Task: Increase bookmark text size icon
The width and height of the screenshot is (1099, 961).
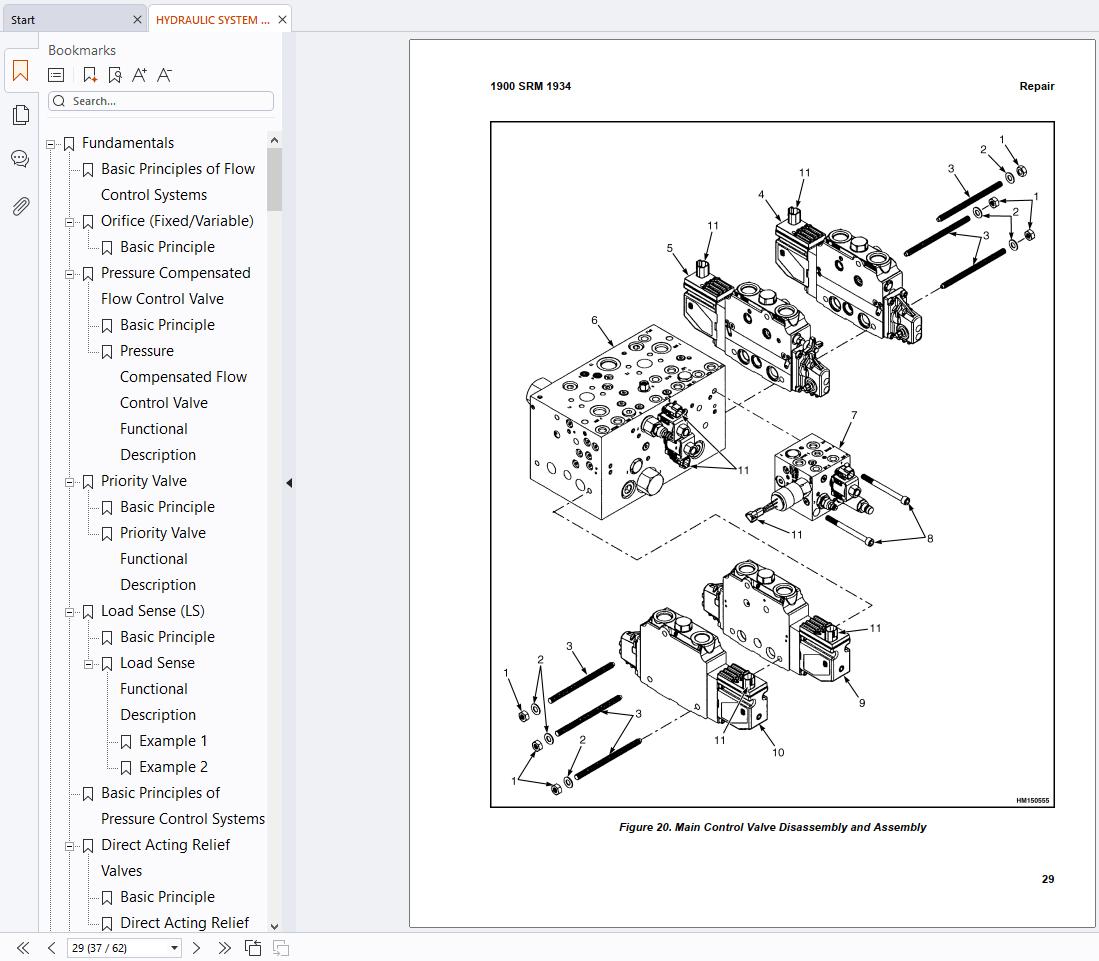Action: [x=139, y=75]
